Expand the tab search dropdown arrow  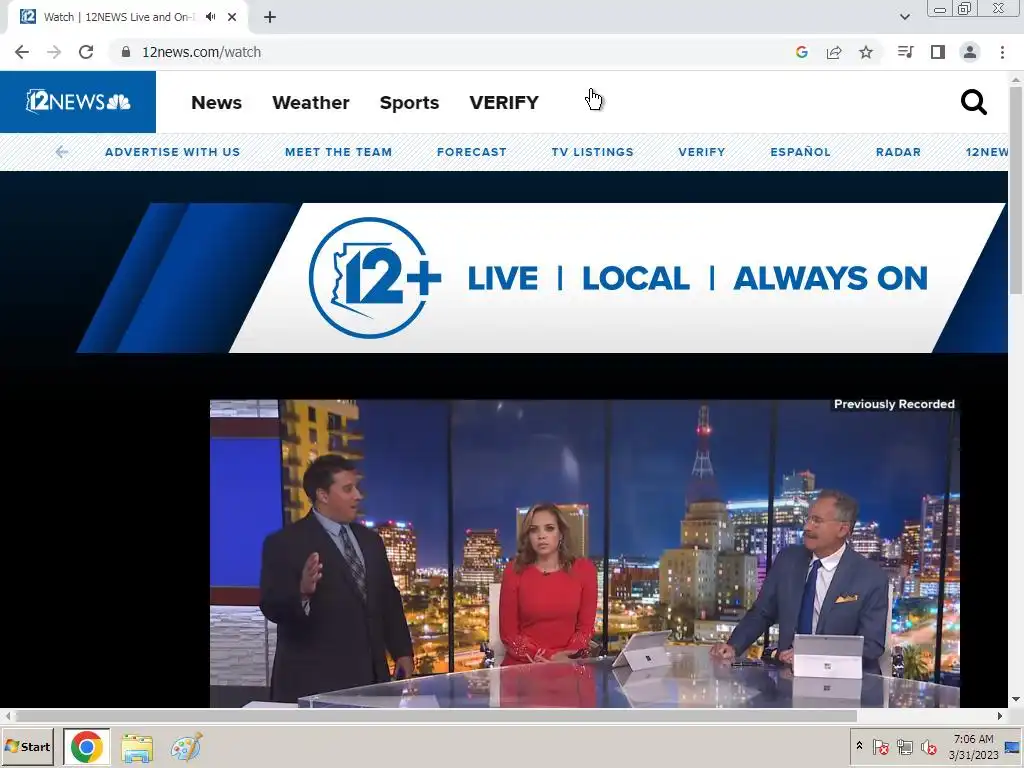(904, 17)
